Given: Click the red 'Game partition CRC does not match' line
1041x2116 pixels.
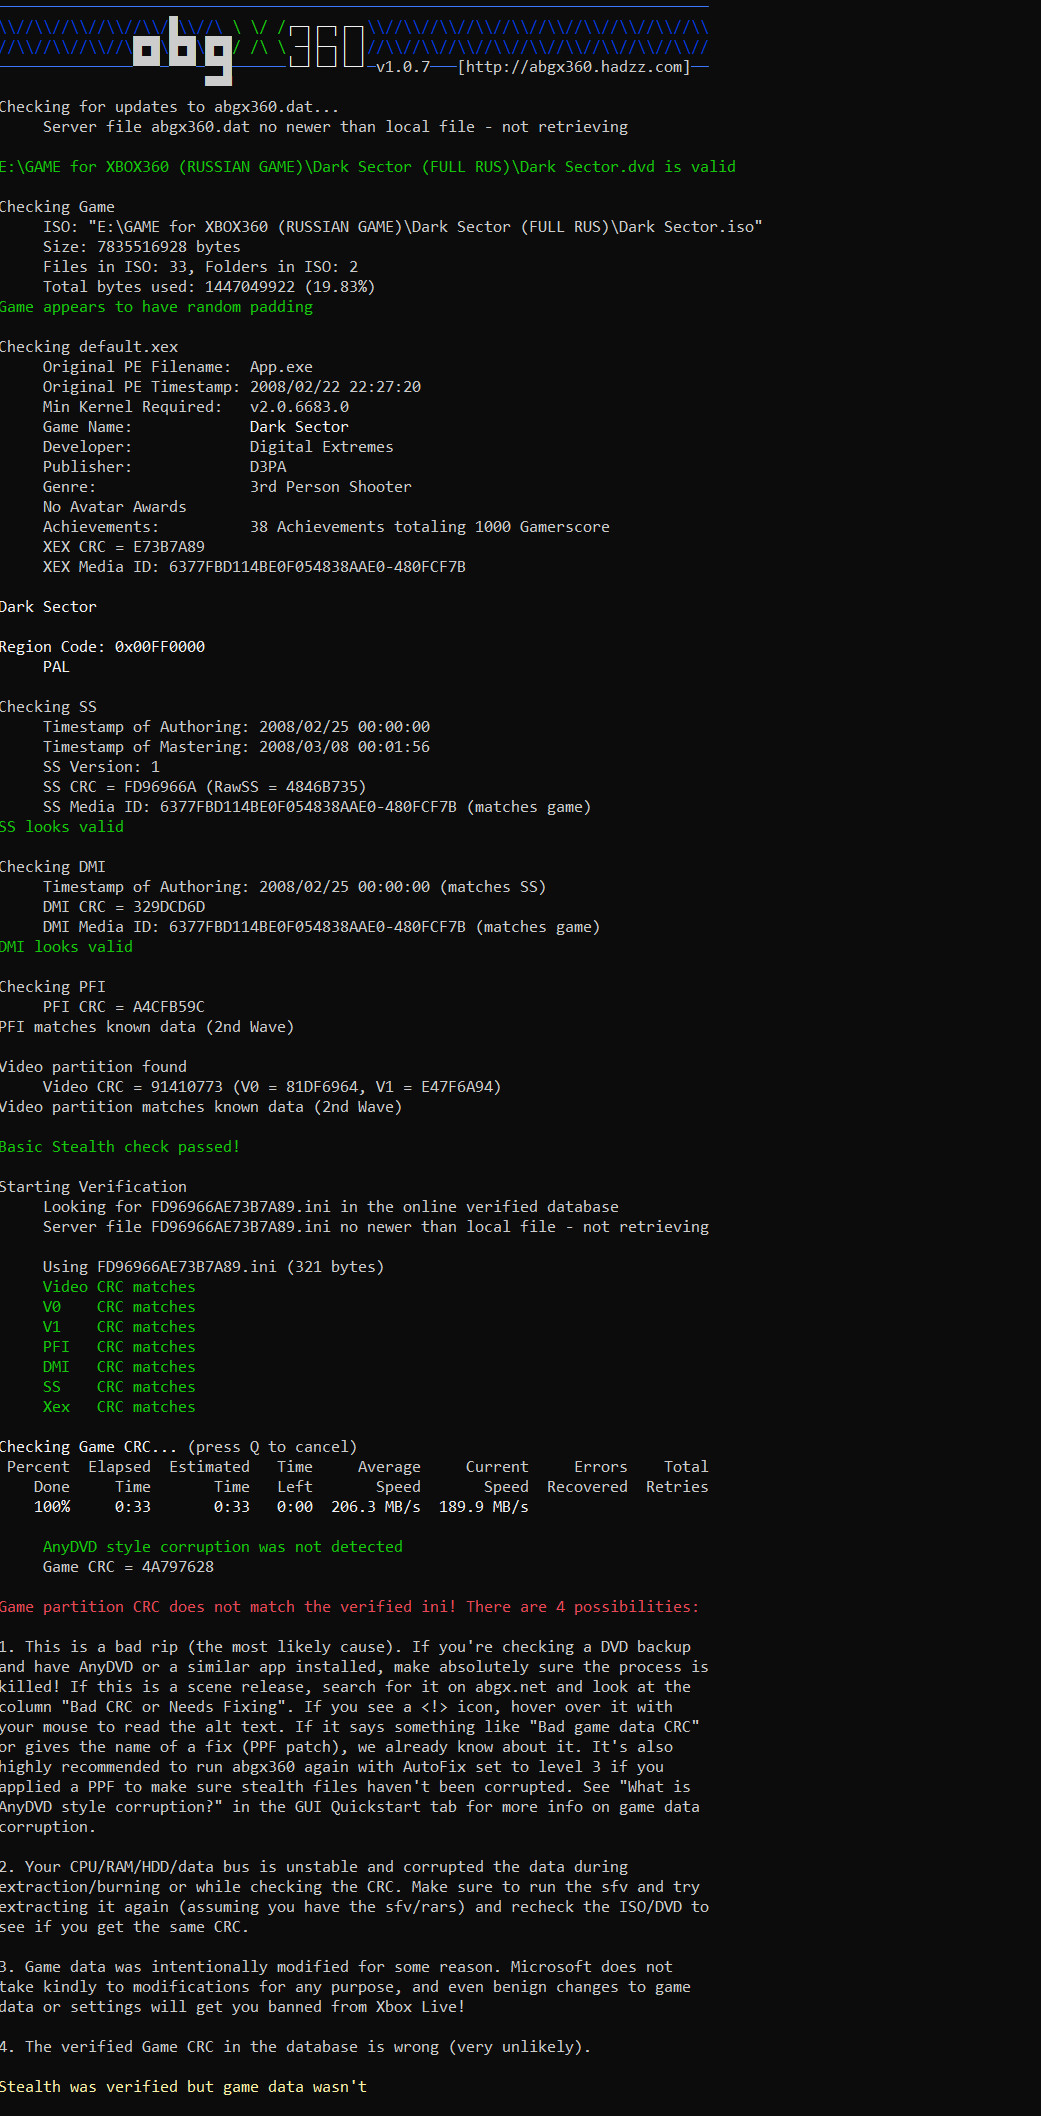Looking at the screenshot, I should pos(350,1607).
